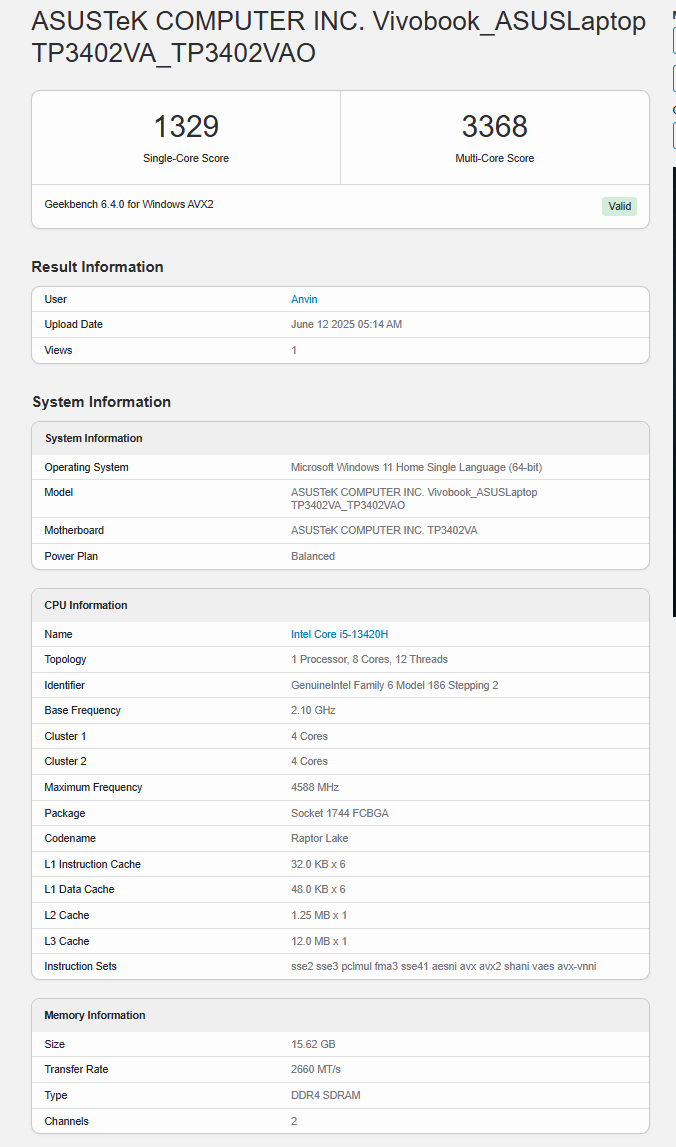Click the Operating System row label
The width and height of the screenshot is (676, 1147).
pos(86,467)
